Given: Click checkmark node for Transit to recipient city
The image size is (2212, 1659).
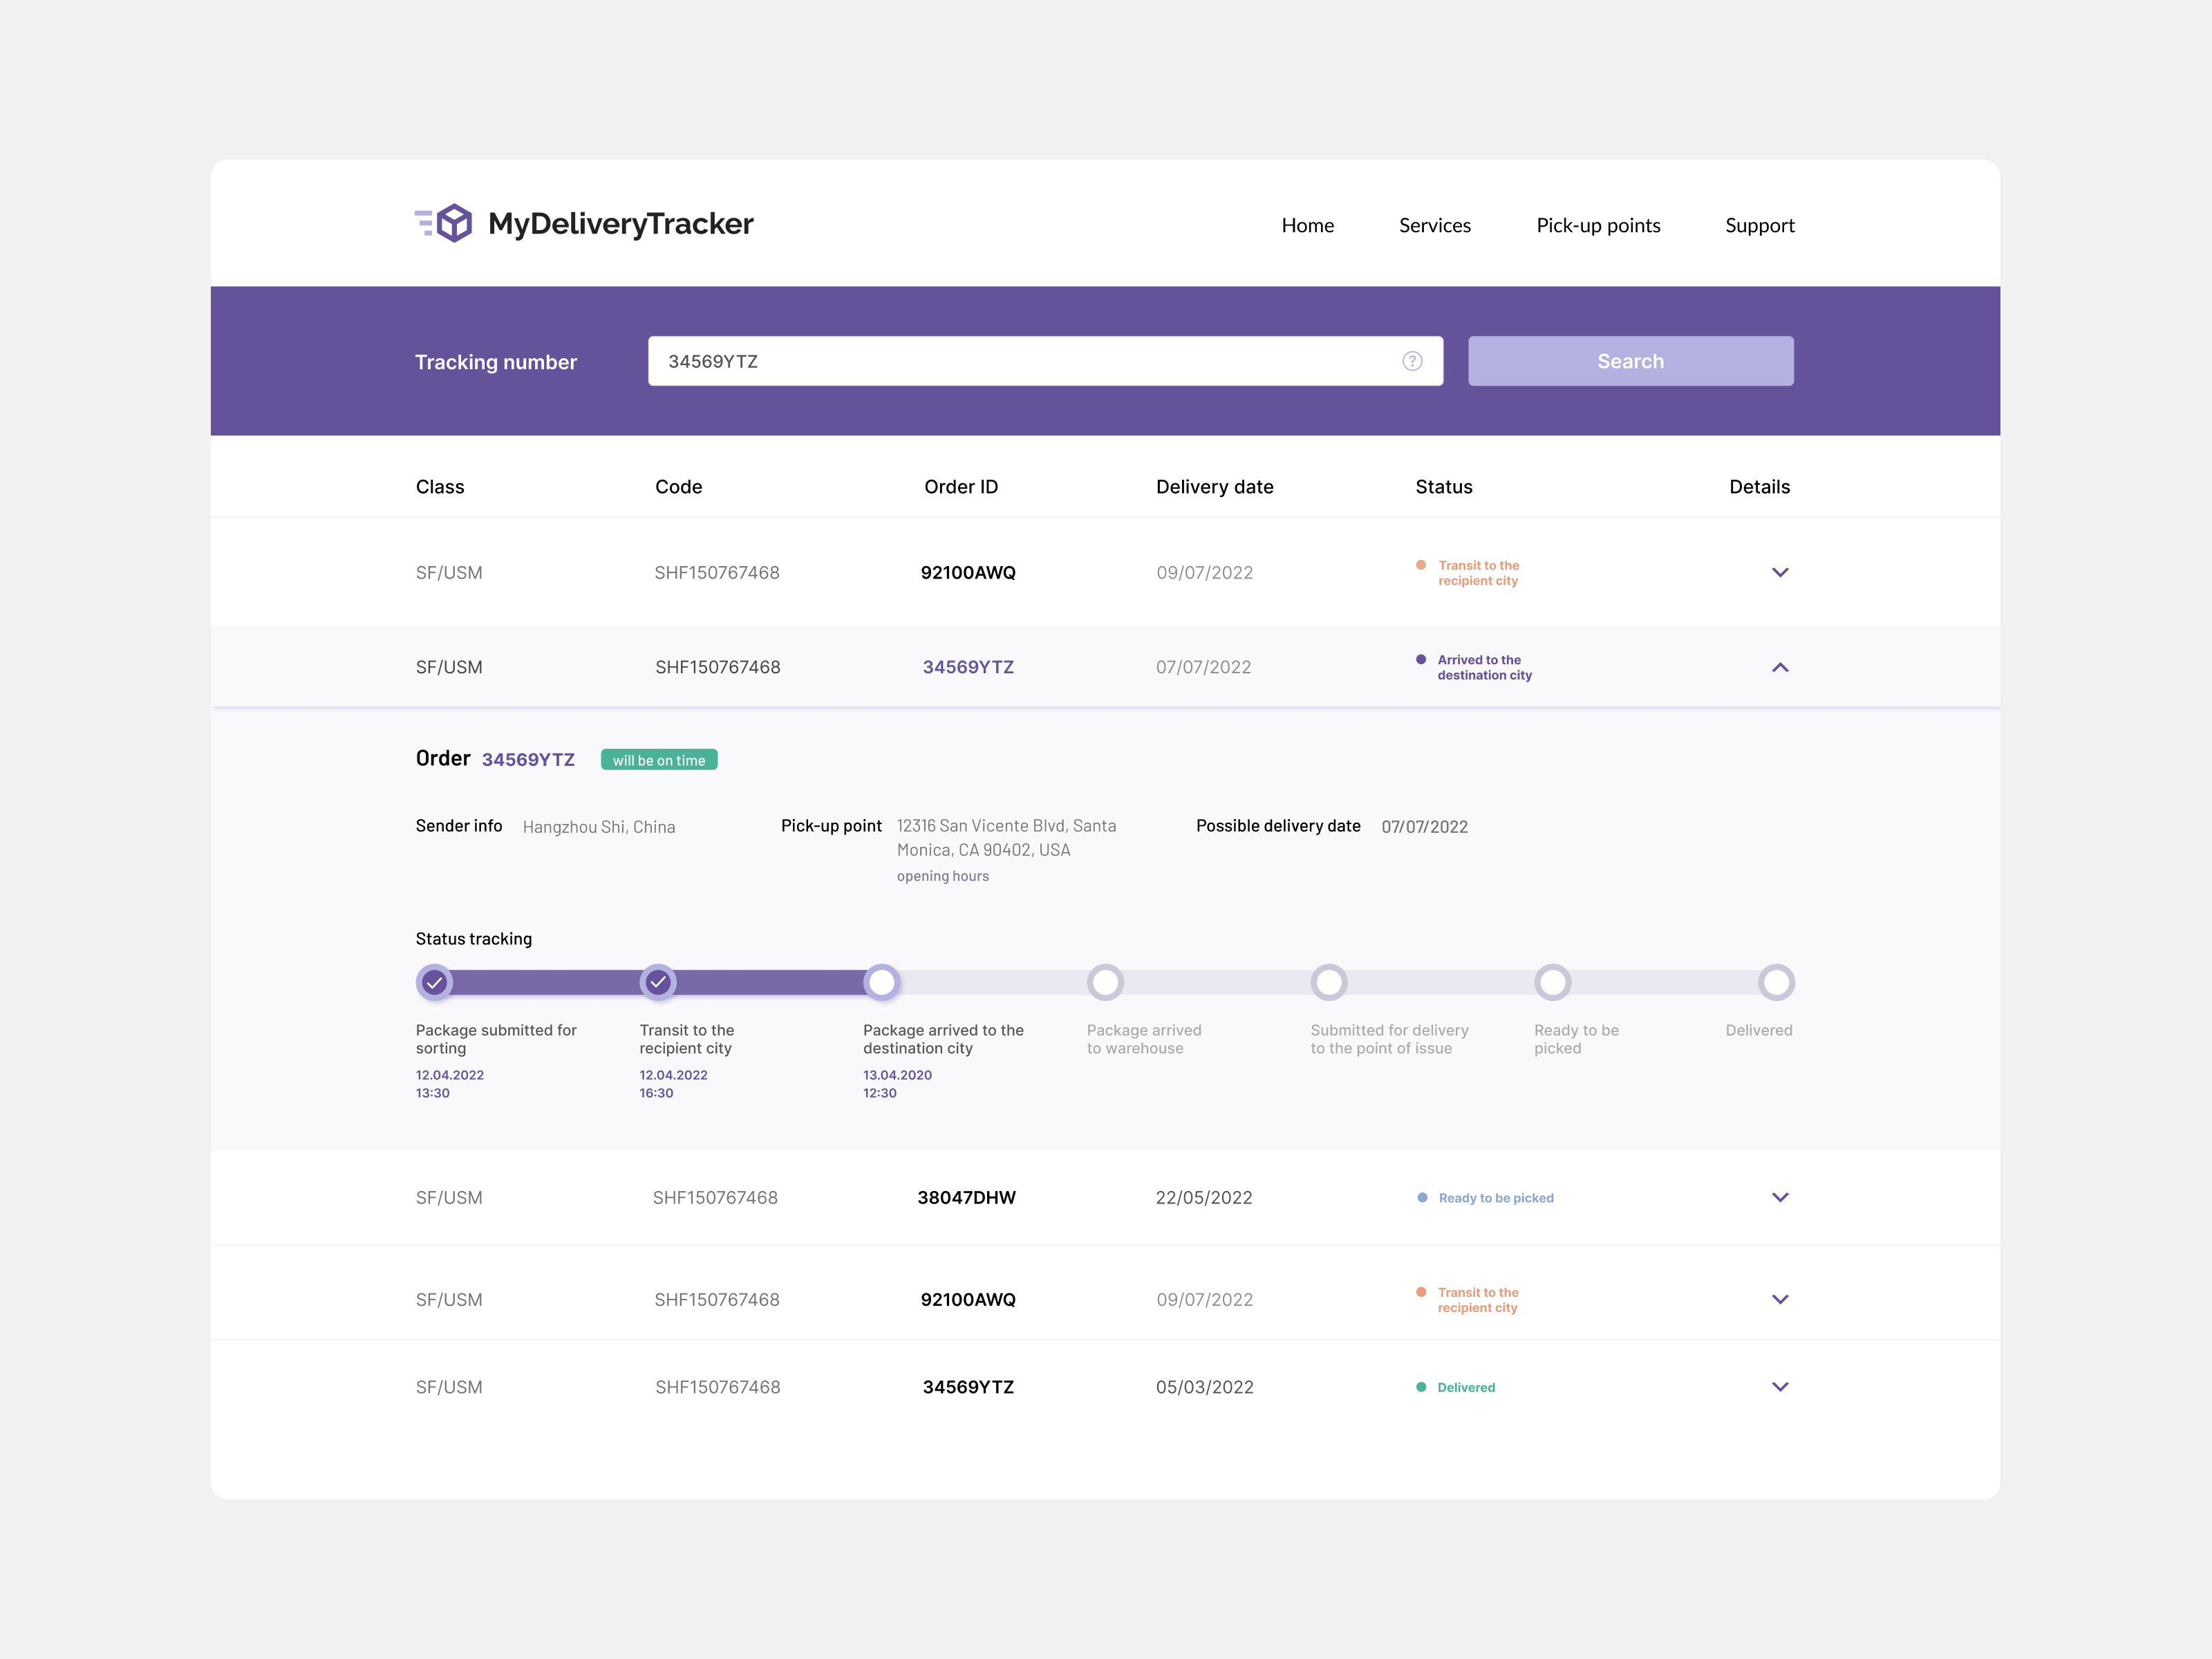Looking at the screenshot, I should pyautogui.click(x=658, y=982).
